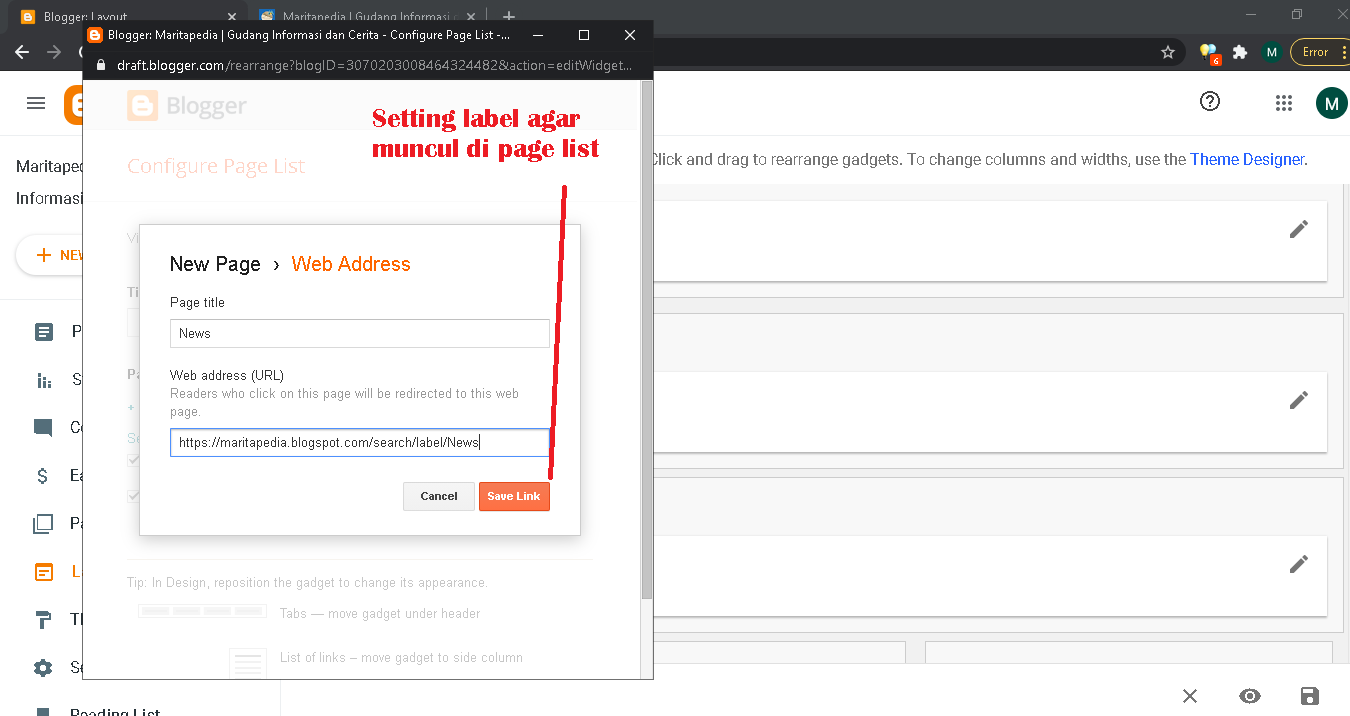
Task: Open Theme from the sidebar icon
Action: pyautogui.click(x=43, y=619)
